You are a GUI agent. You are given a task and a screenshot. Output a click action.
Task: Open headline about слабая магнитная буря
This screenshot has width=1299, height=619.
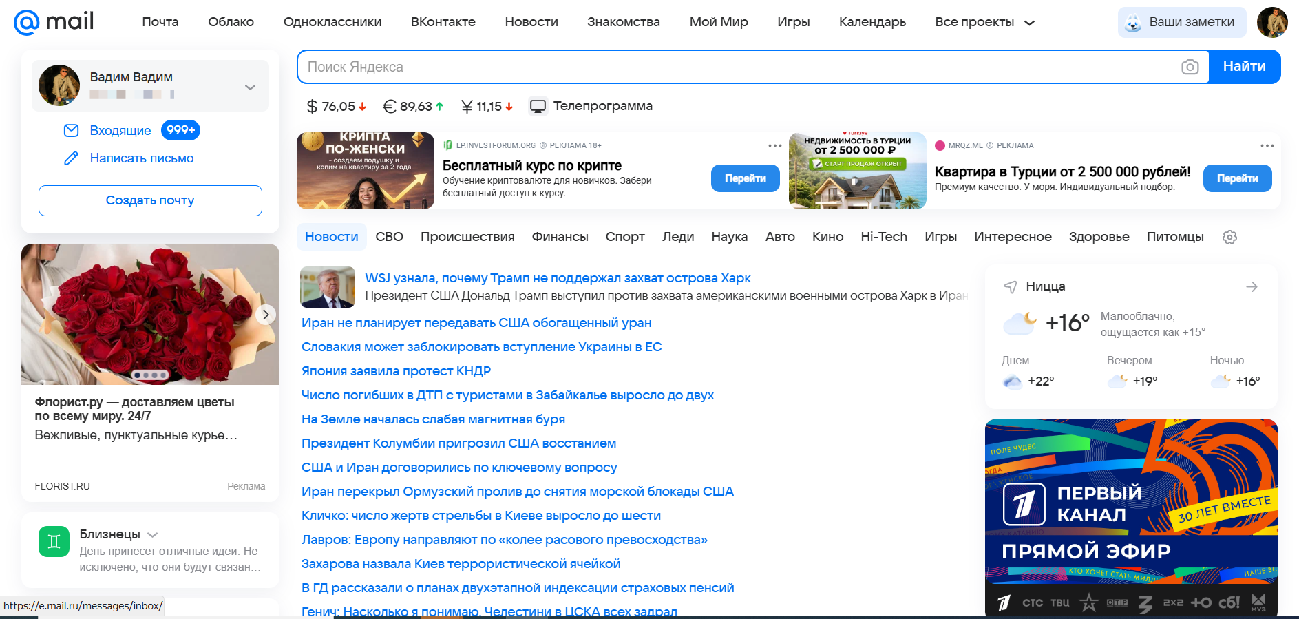click(x=433, y=419)
